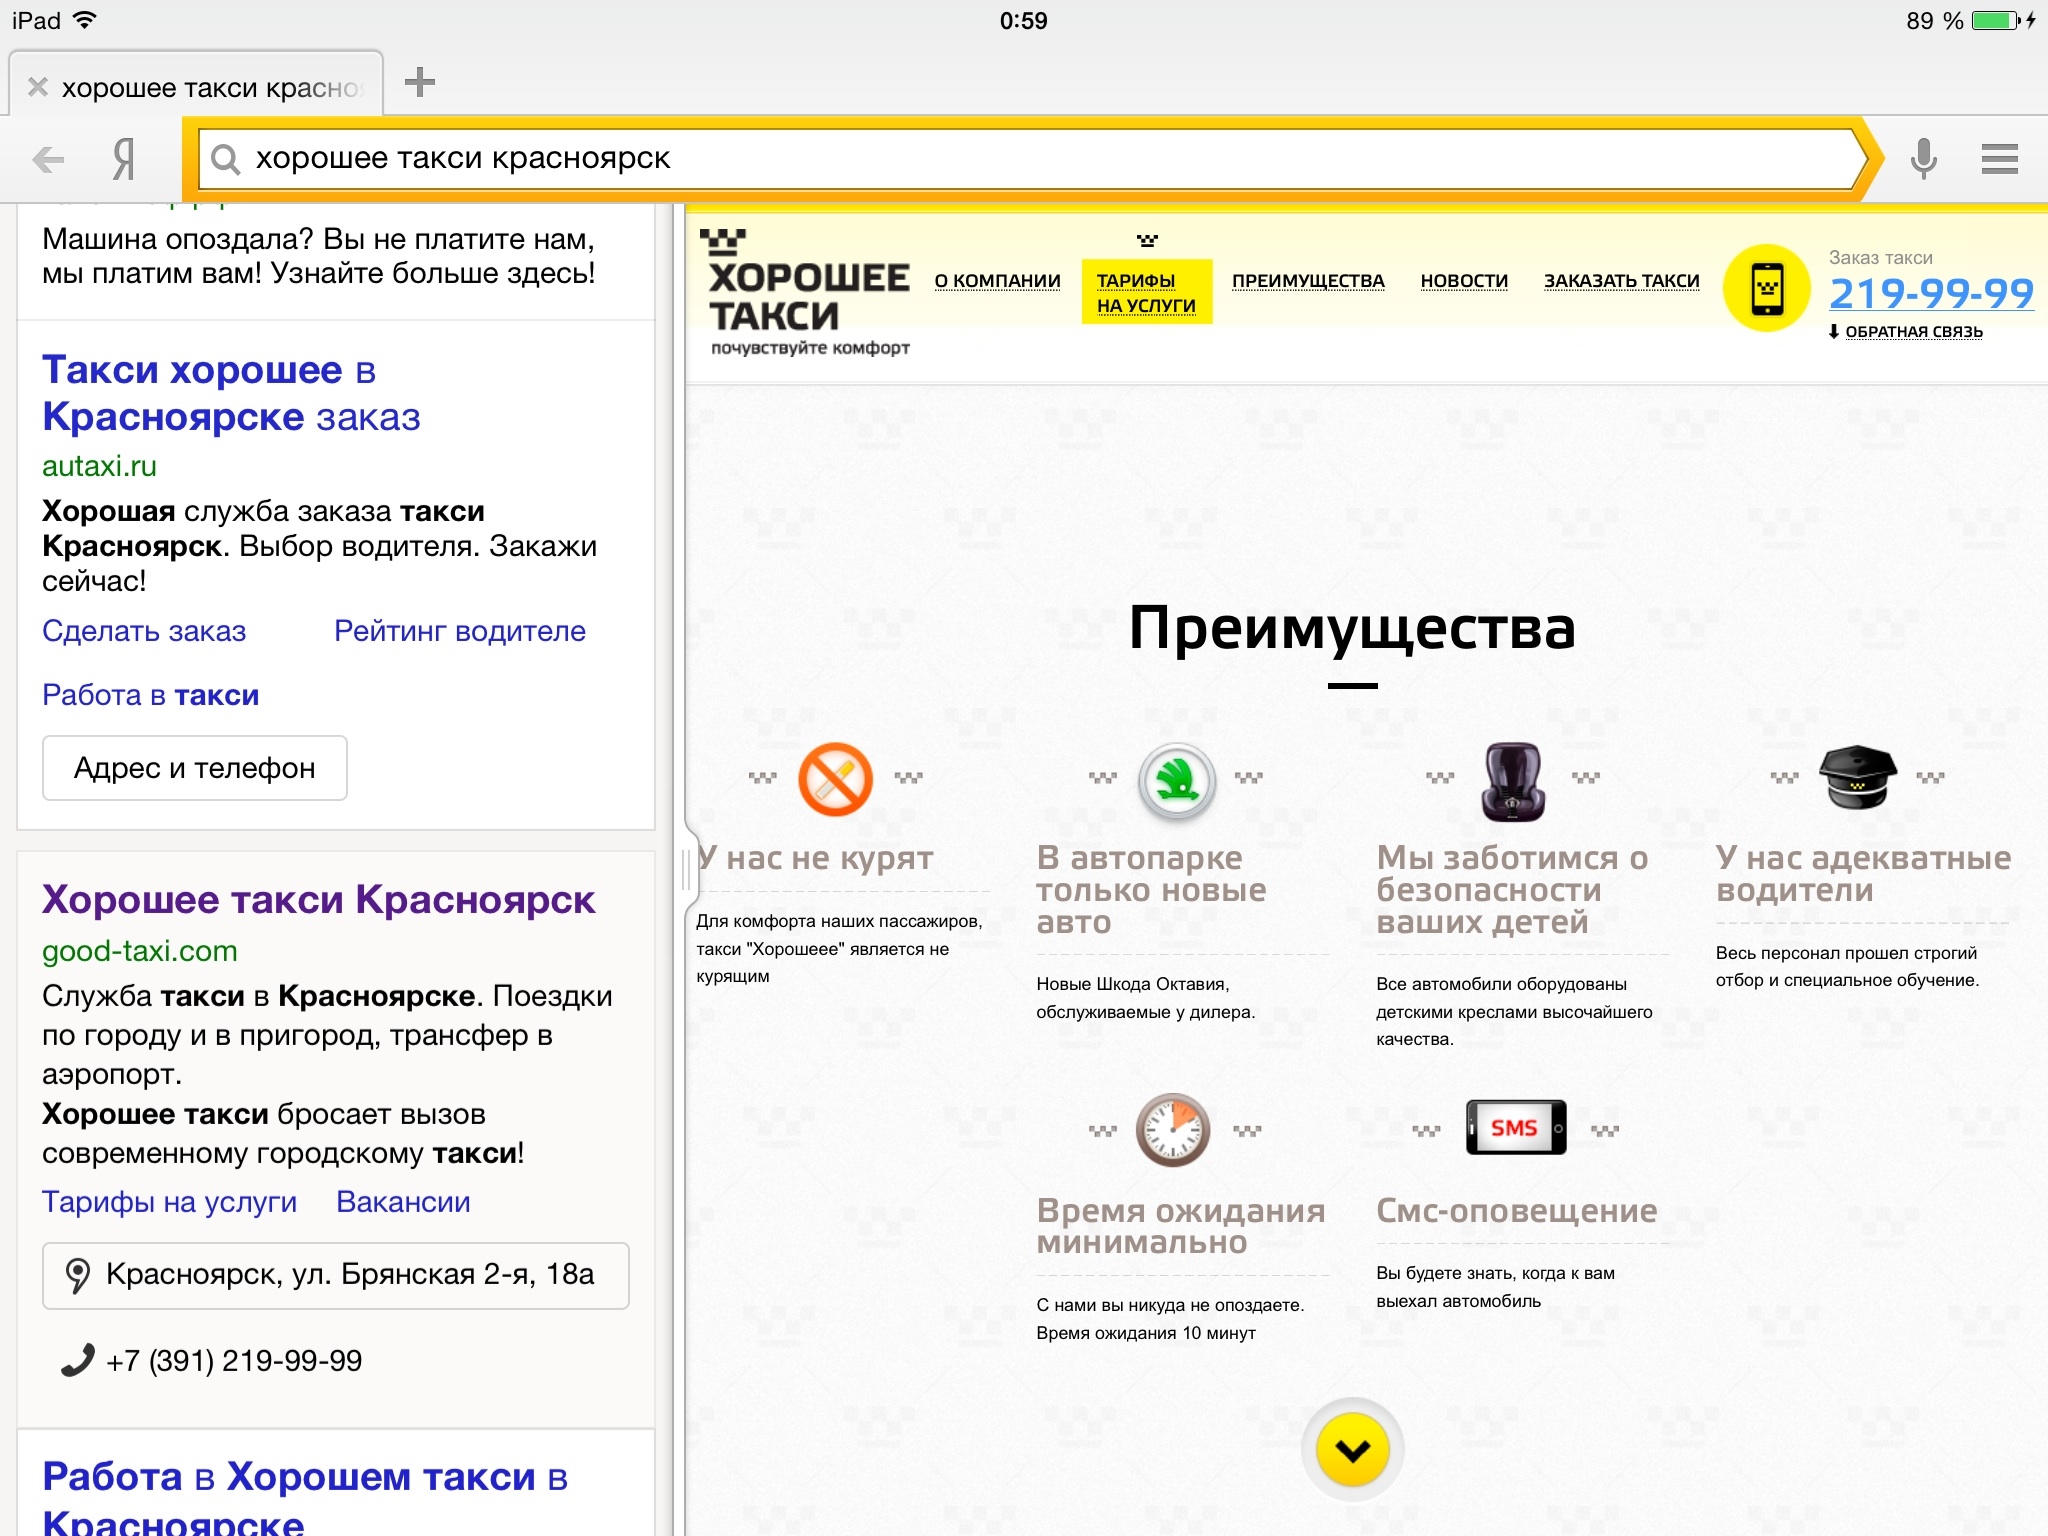Viewport: 2048px width, 1536px height.
Task: Tap the map pin icon beside address
Action: (x=77, y=1276)
